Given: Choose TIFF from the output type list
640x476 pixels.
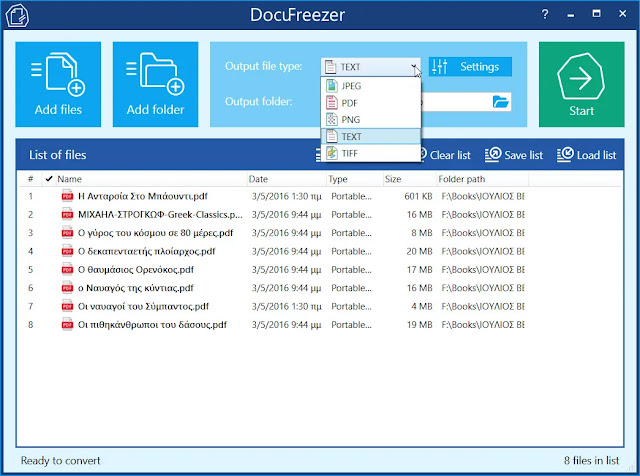Looking at the screenshot, I should tap(371, 153).
